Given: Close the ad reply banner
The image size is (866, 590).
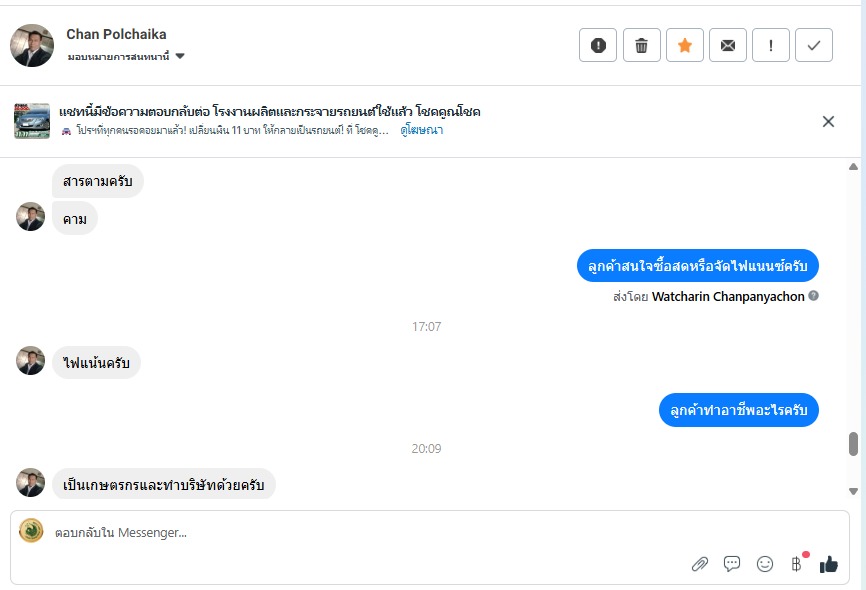Looking at the screenshot, I should (x=828, y=122).
